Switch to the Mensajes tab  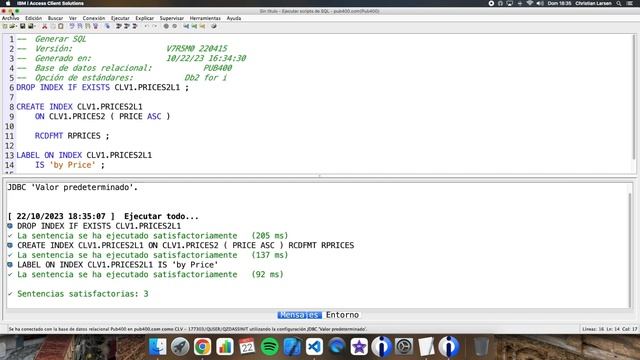[x=299, y=315]
